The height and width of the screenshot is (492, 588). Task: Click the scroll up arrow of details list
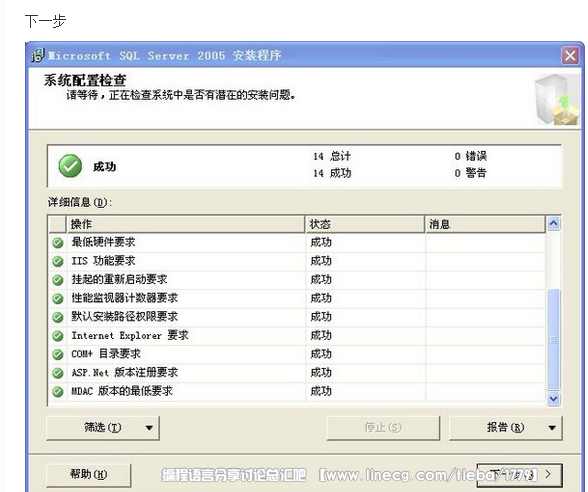tap(554, 224)
